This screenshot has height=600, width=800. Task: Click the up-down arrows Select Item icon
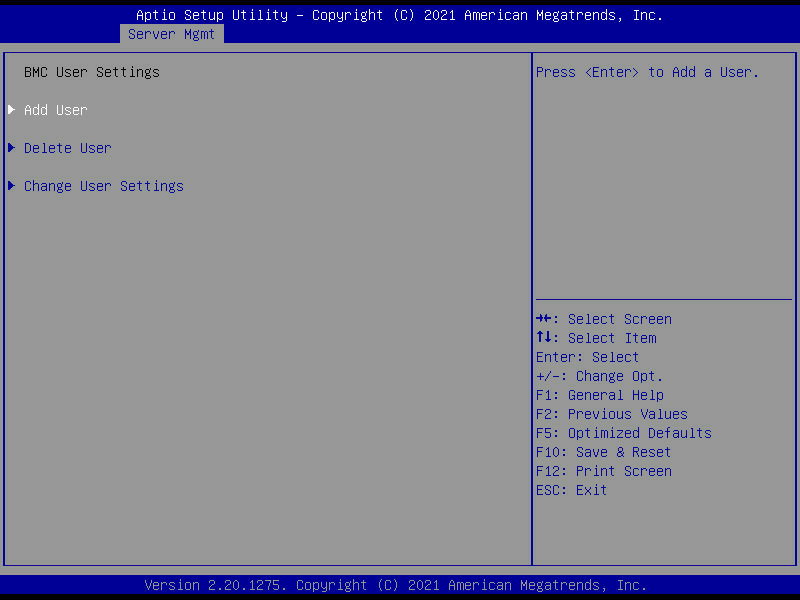click(x=544, y=338)
